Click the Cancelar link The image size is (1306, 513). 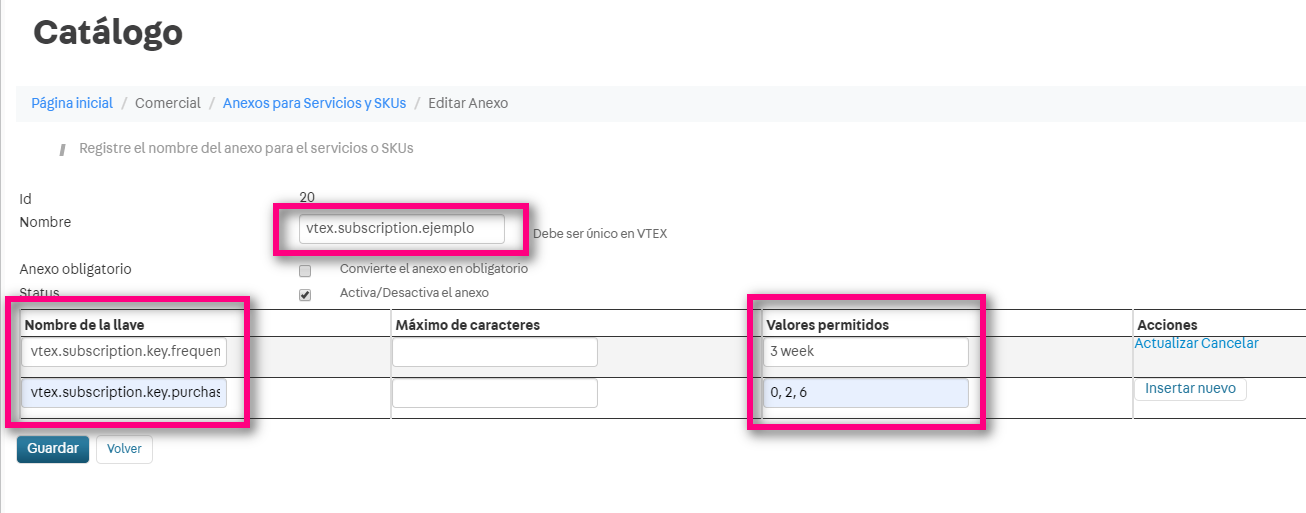(x=1229, y=343)
